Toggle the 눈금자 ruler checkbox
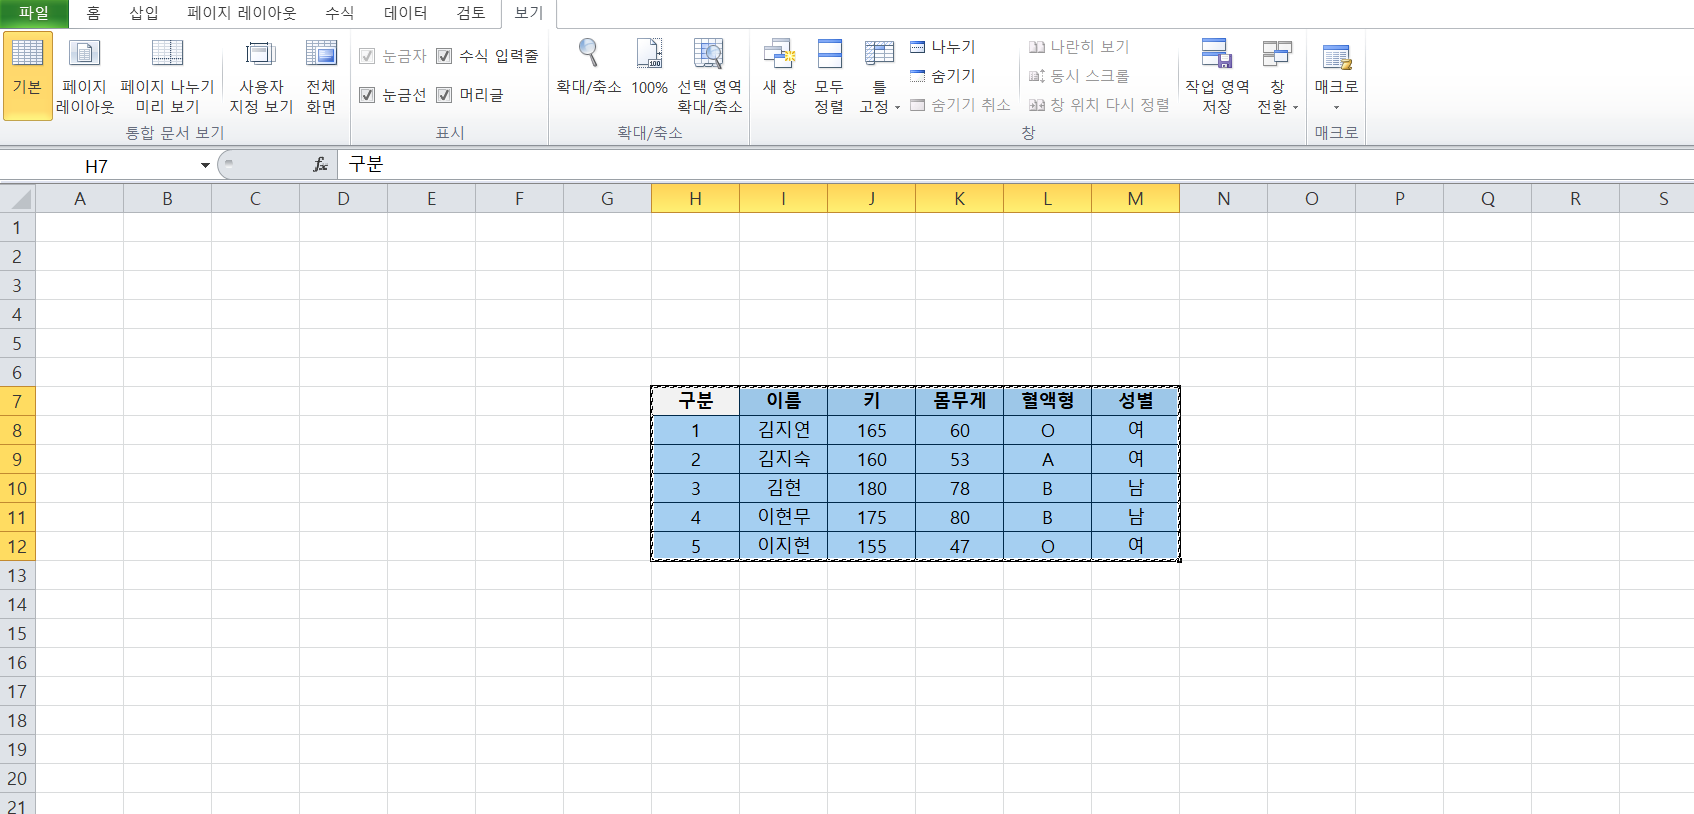 (367, 56)
